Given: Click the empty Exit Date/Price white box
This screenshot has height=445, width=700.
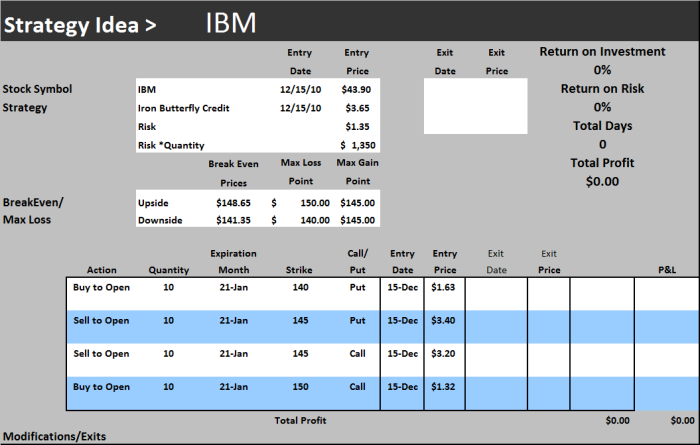Looking at the screenshot, I should pos(475,106).
